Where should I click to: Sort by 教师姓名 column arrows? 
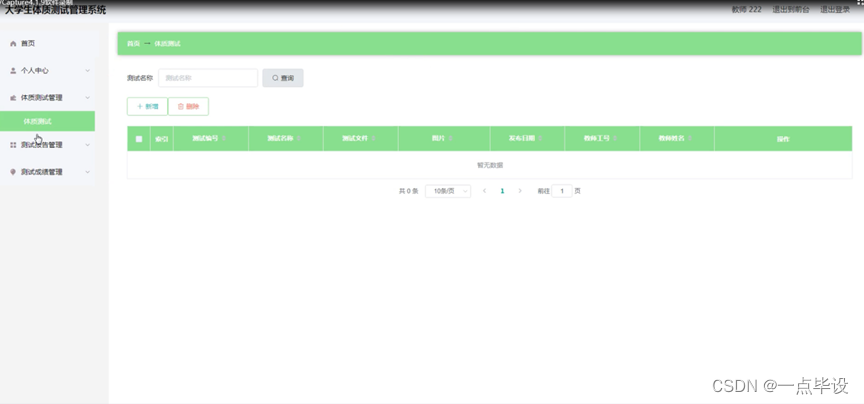(690, 139)
